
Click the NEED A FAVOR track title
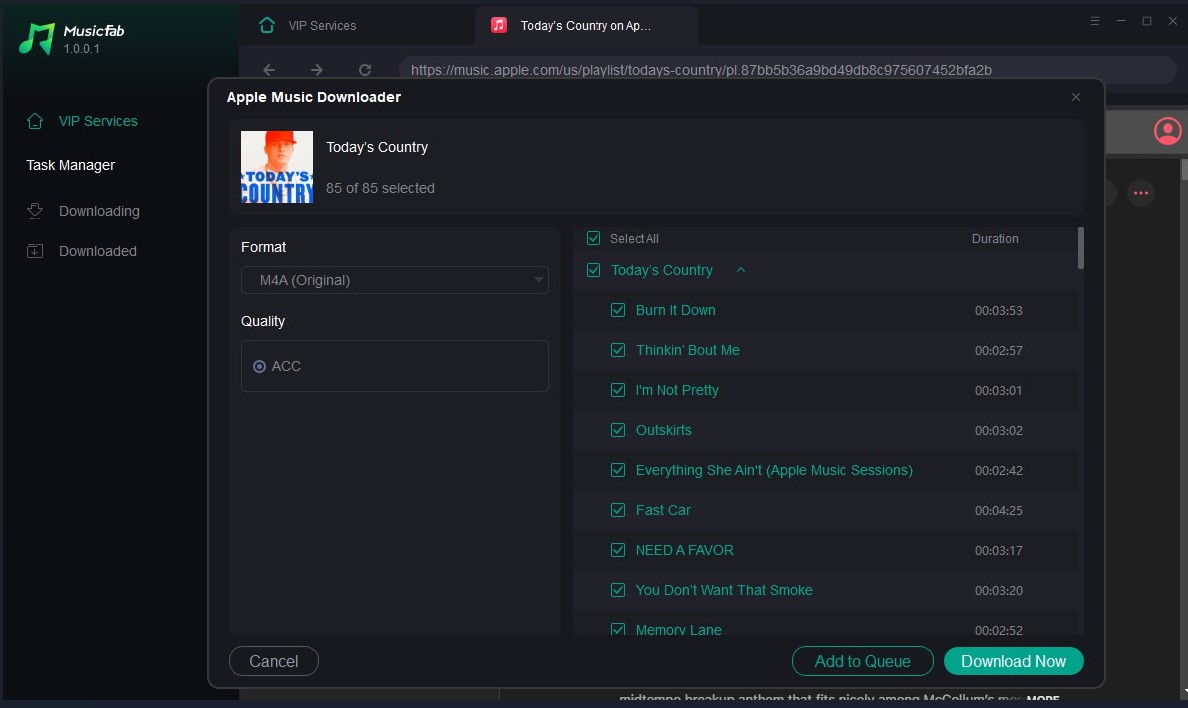tap(684, 550)
